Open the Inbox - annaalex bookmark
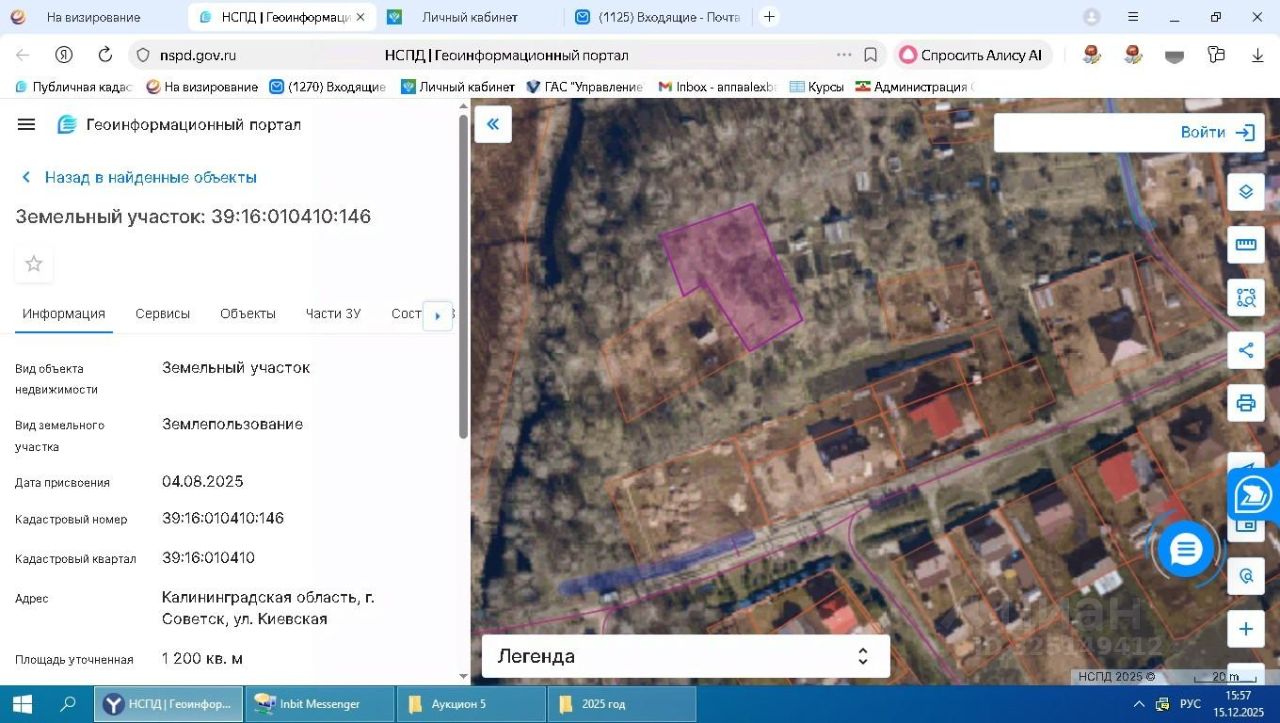This screenshot has height=723, width=1280. 717,87
